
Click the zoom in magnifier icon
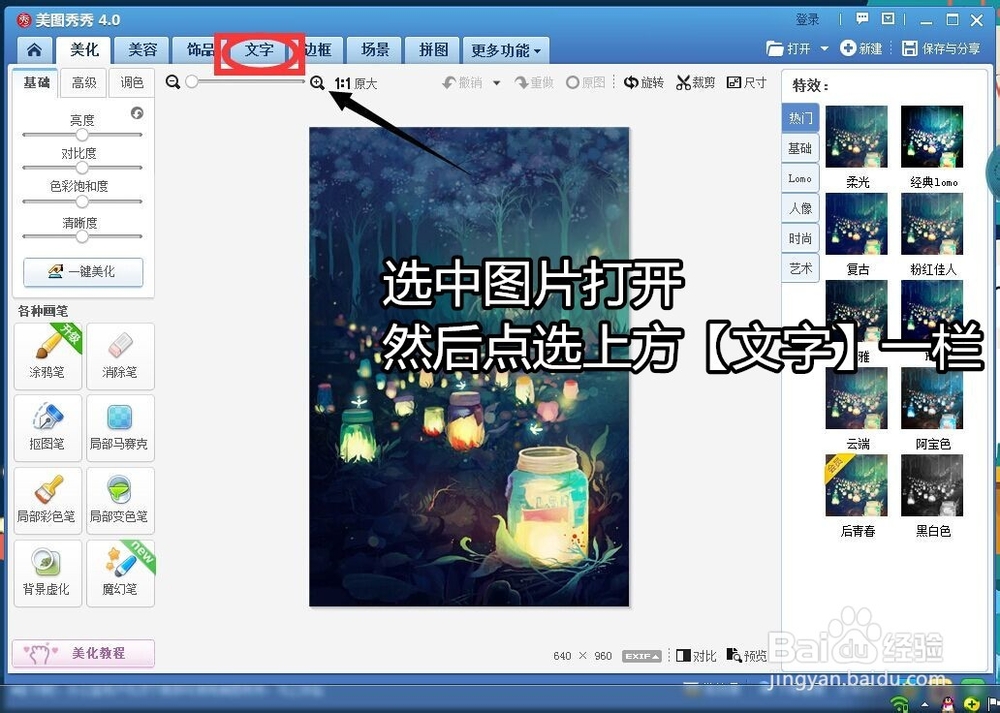[x=317, y=82]
